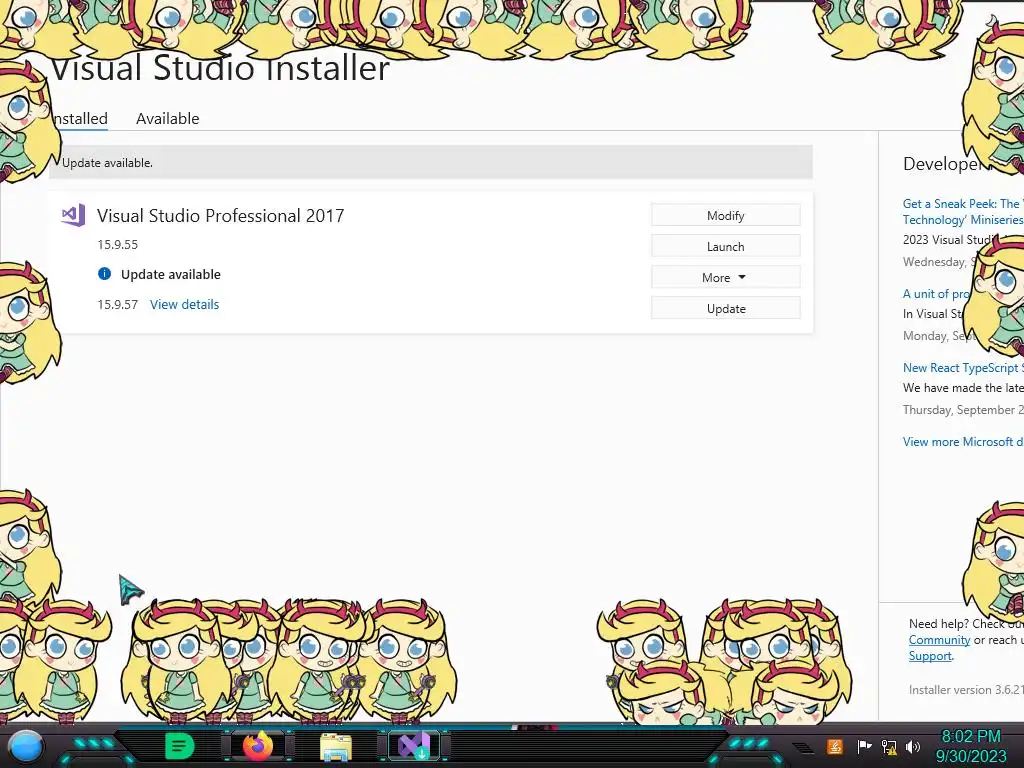Open the New React TypeScript news link
Screen dimensions: 1024x768
tap(963, 368)
